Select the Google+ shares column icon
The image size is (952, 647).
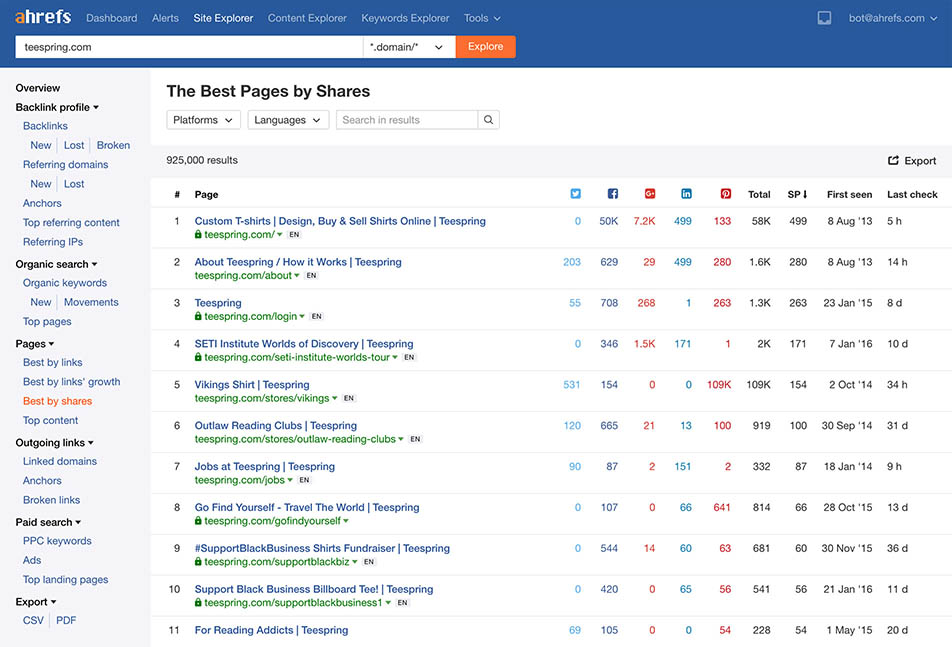click(x=648, y=194)
